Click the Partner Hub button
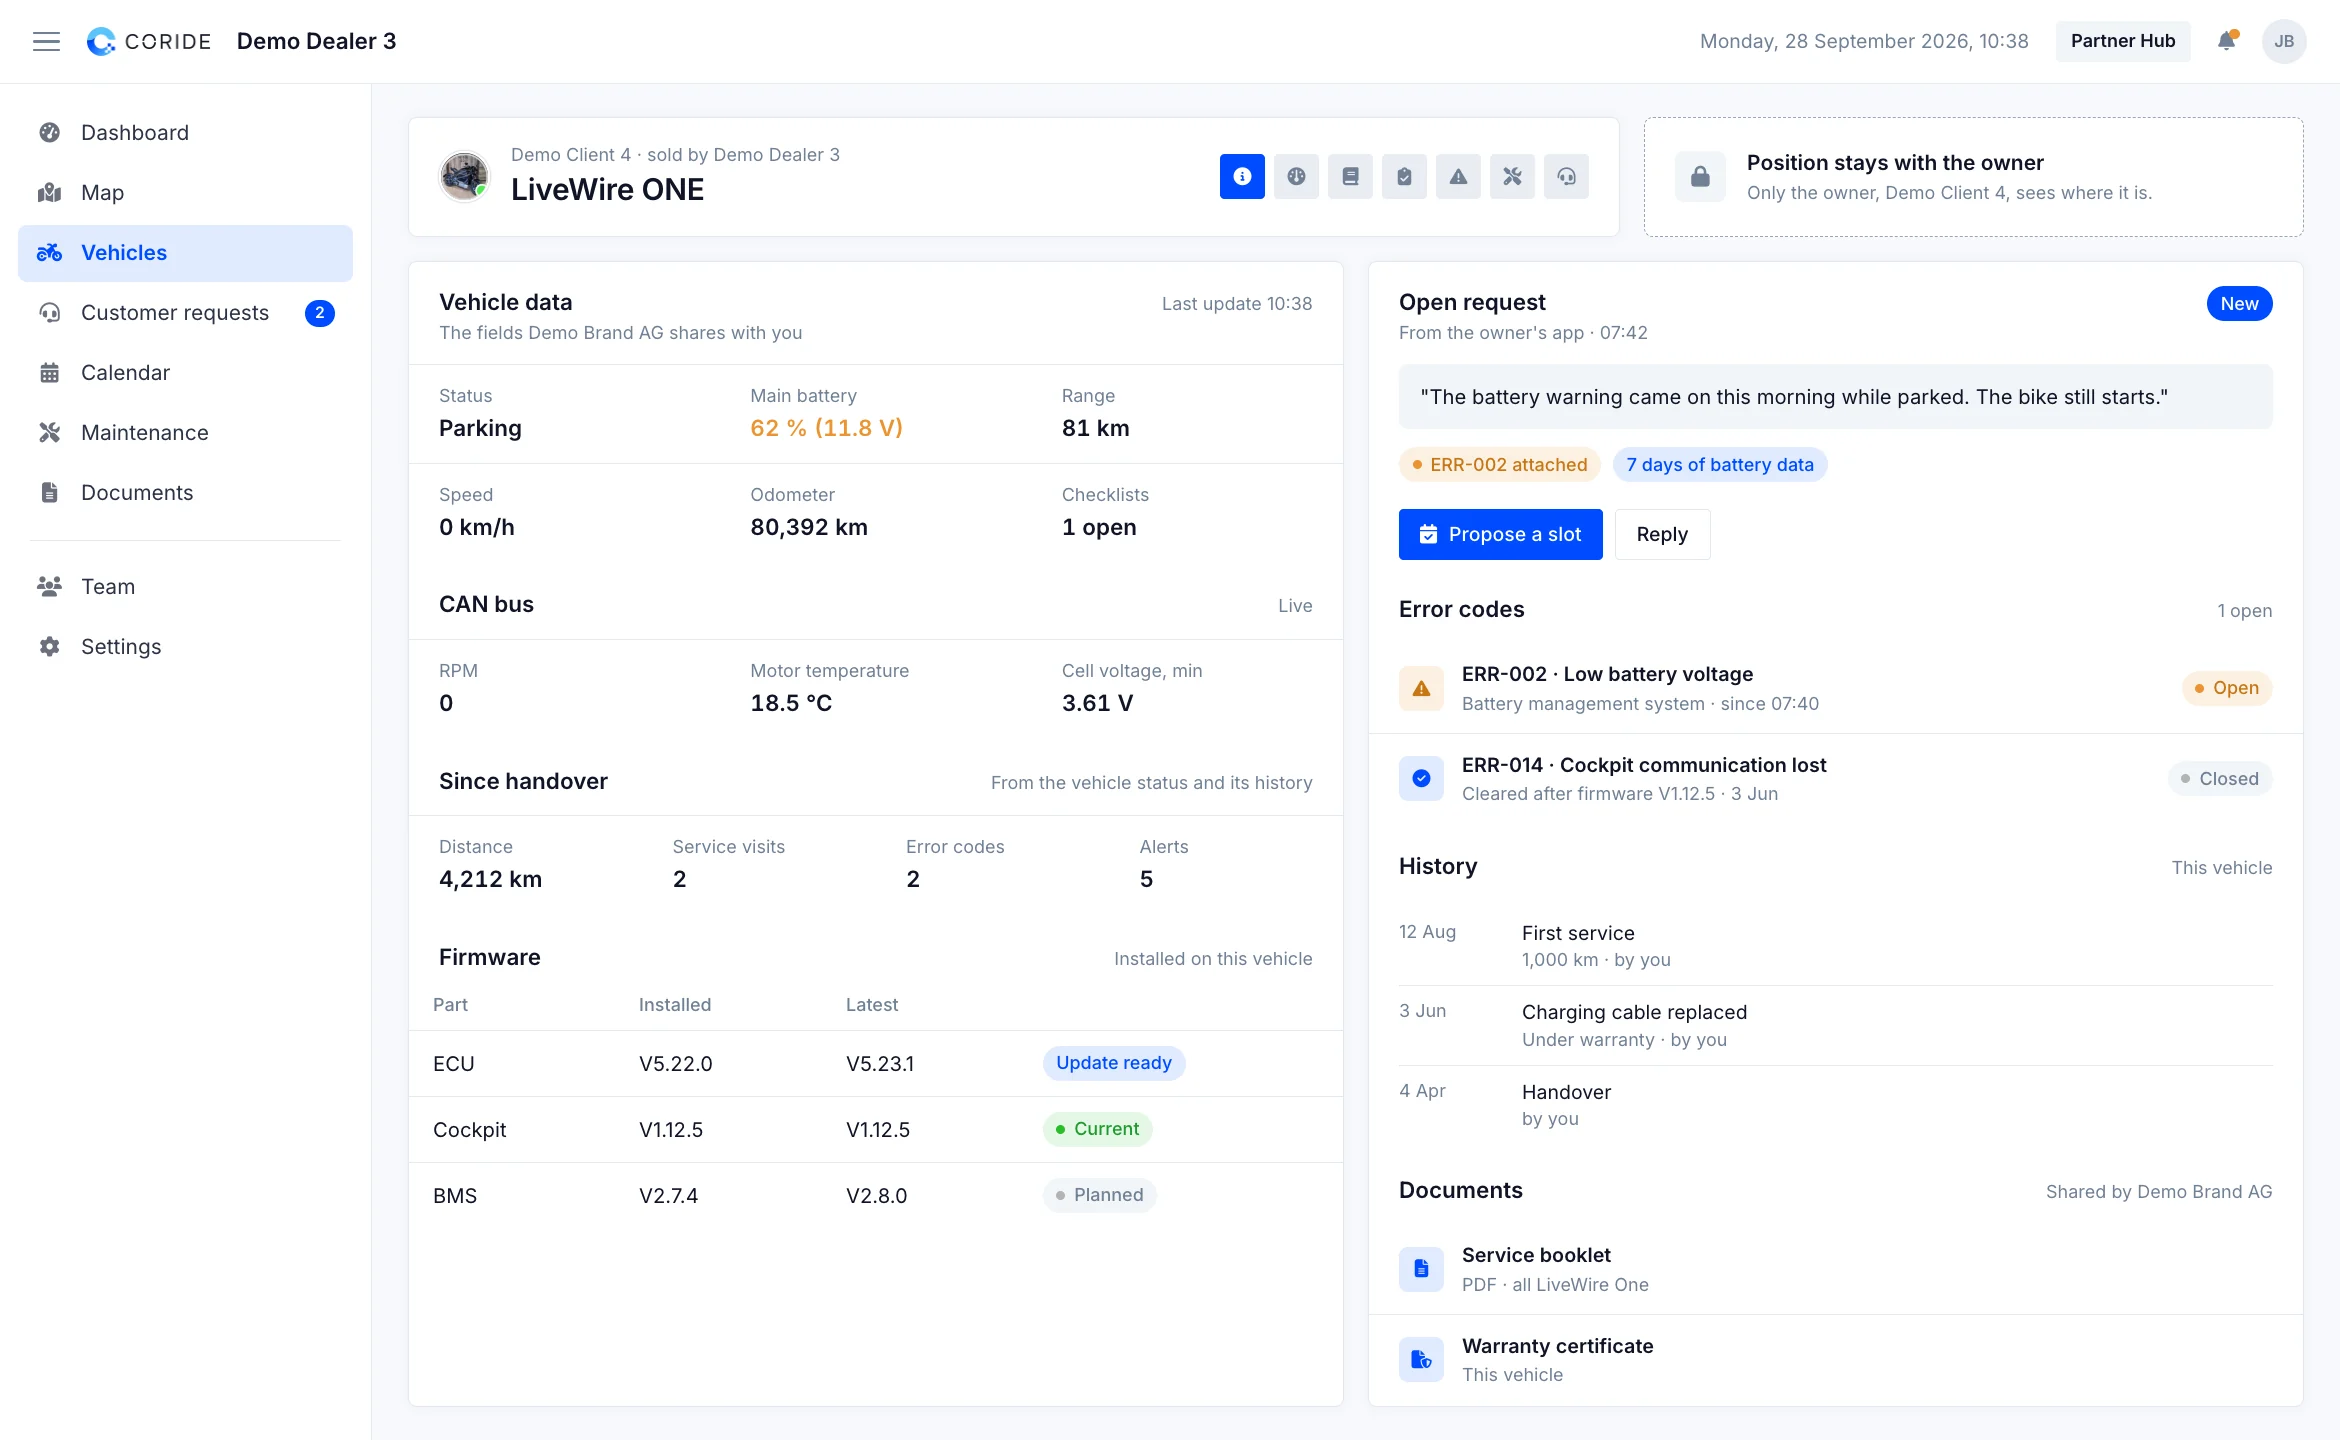2340x1440 pixels. [2123, 41]
